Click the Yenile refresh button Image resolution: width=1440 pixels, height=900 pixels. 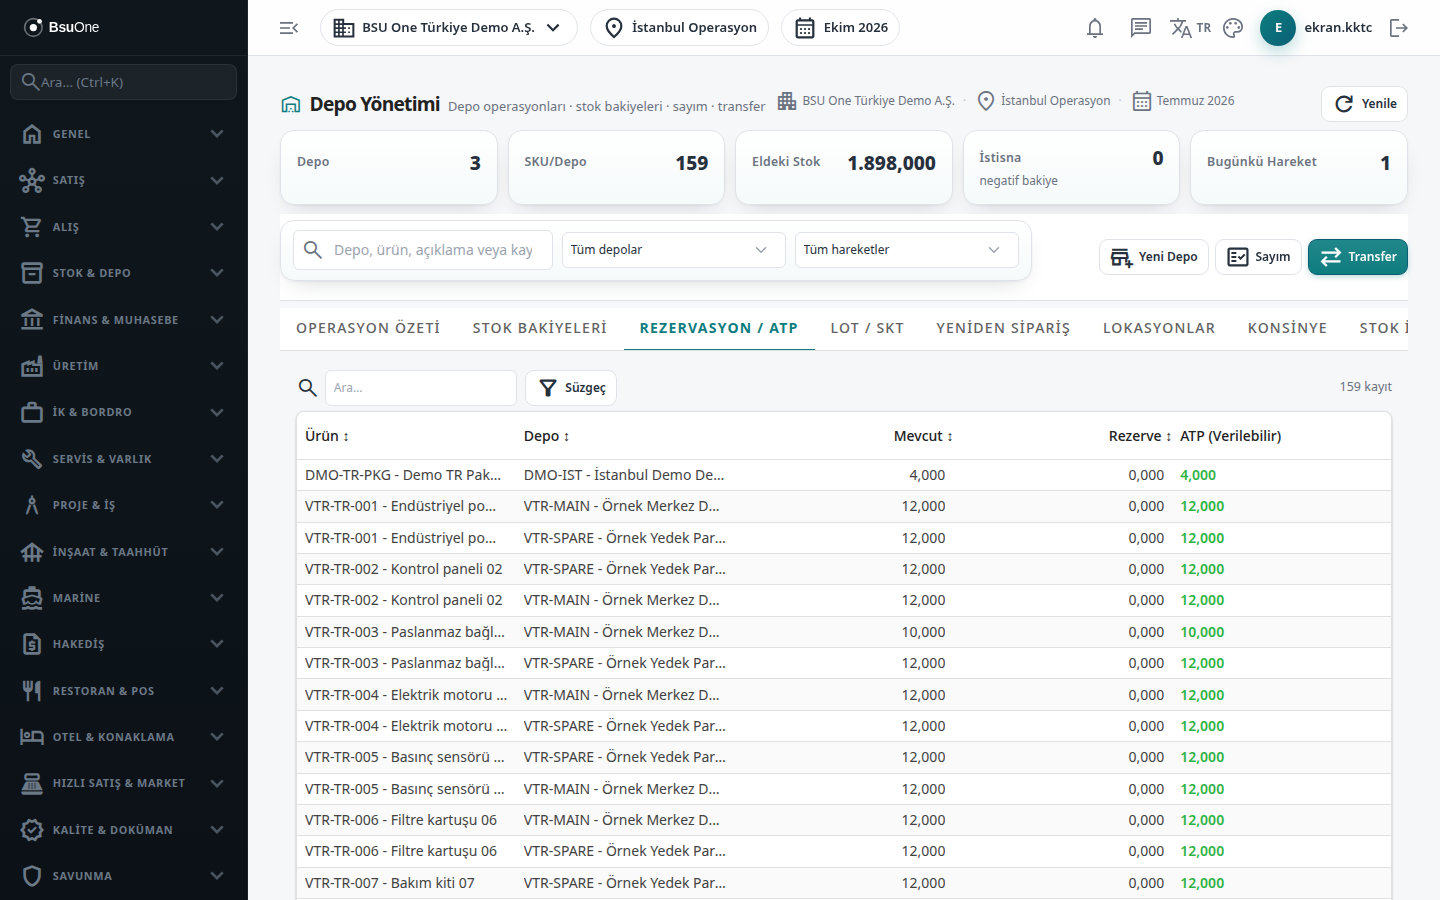tap(1364, 104)
